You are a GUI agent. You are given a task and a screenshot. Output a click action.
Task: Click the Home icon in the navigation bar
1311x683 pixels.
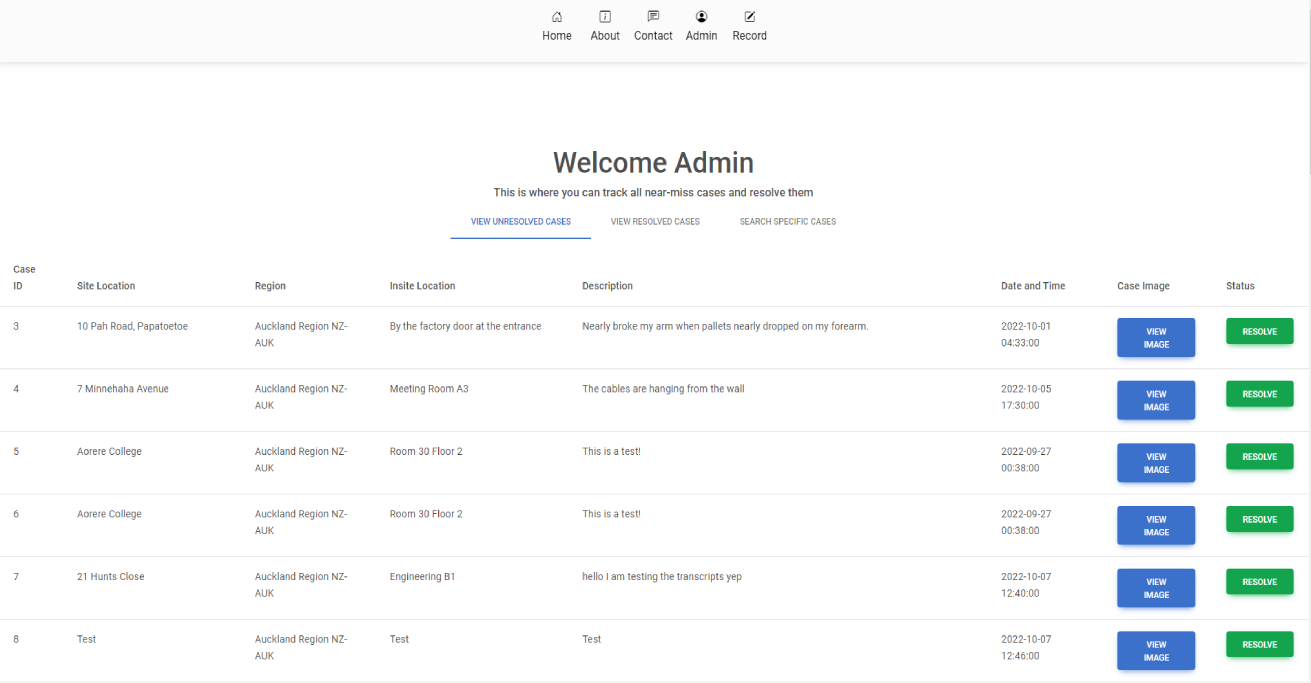coord(557,24)
